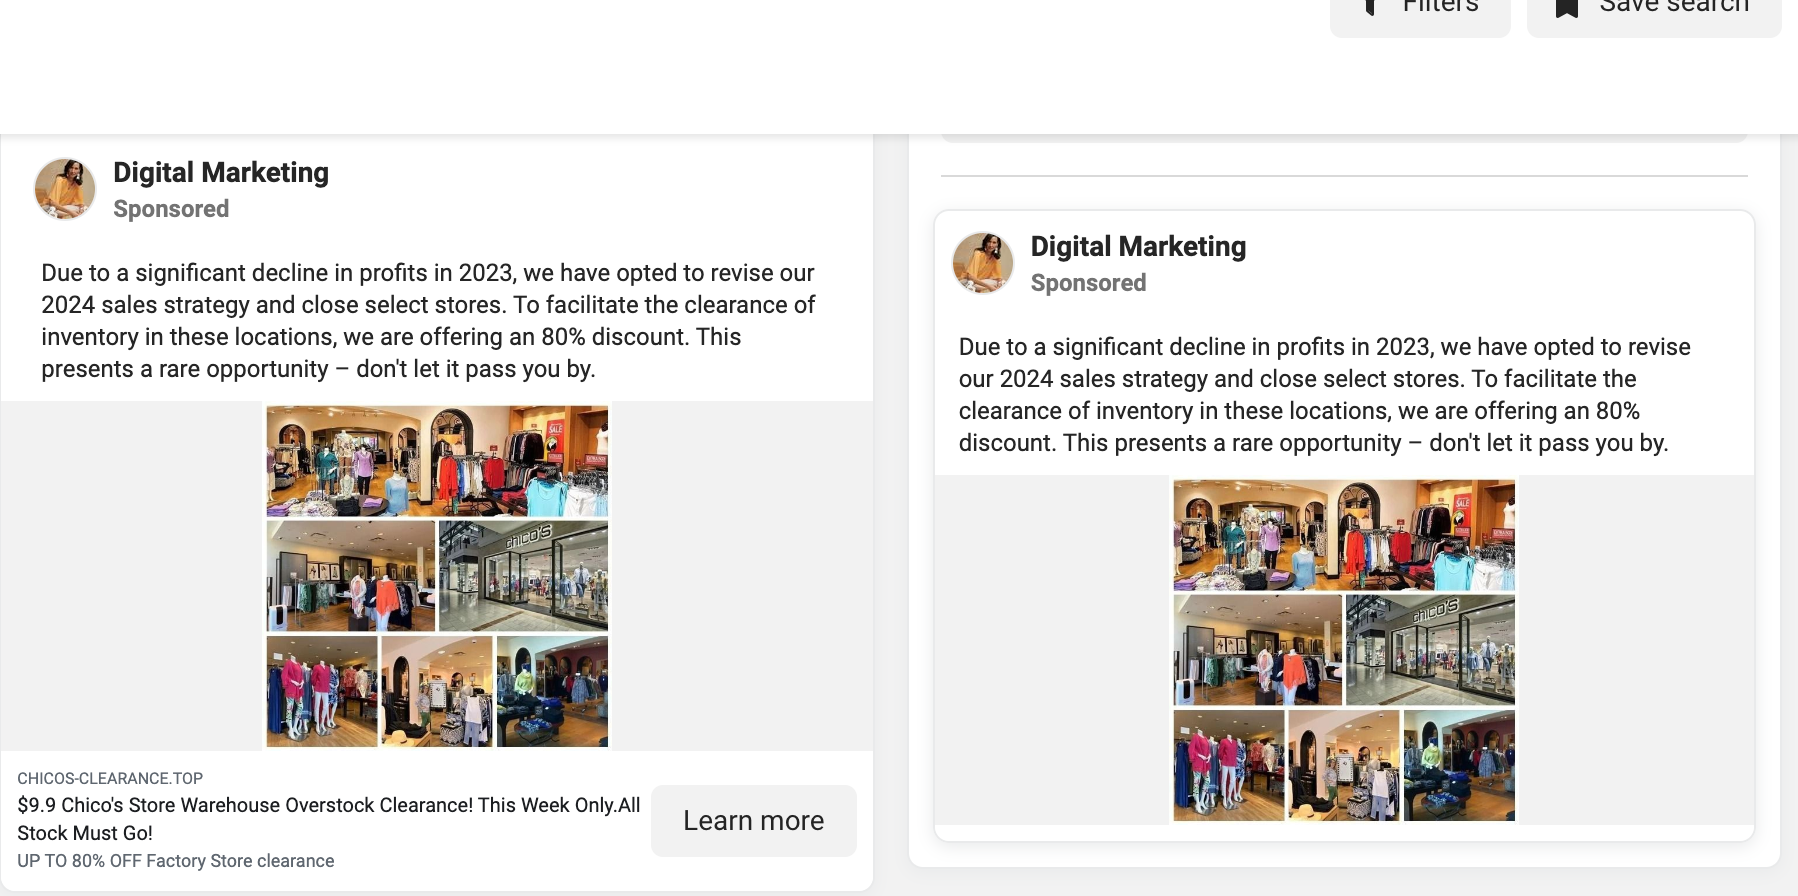The height and width of the screenshot is (896, 1798).
Task: Open left ad's bottom-right photo
Action: tap(552, 691)
